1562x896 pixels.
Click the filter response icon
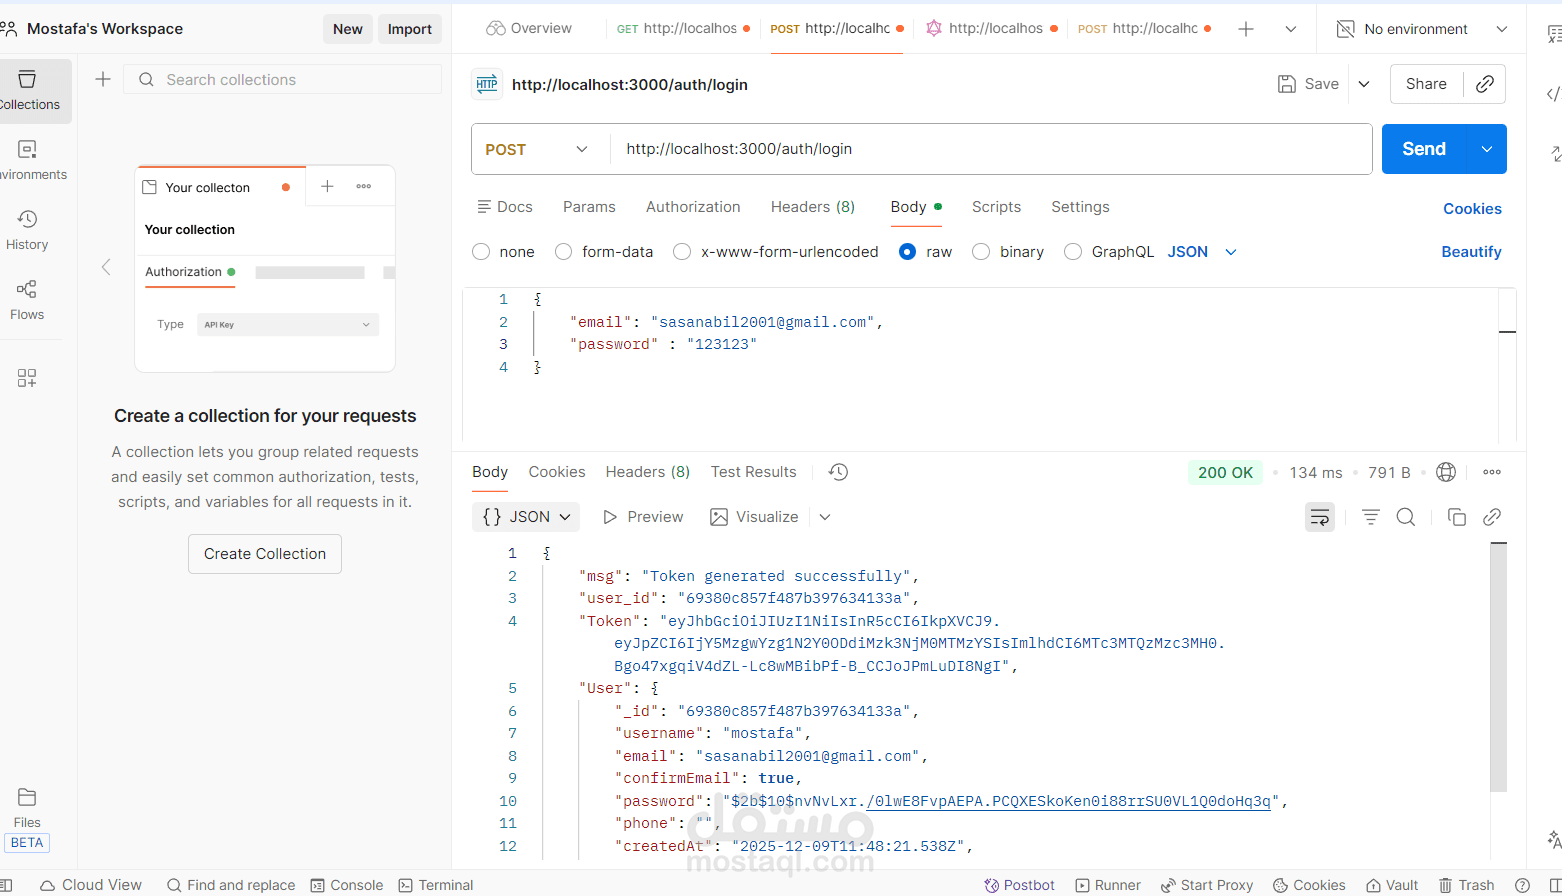(x=1371, y=517)
